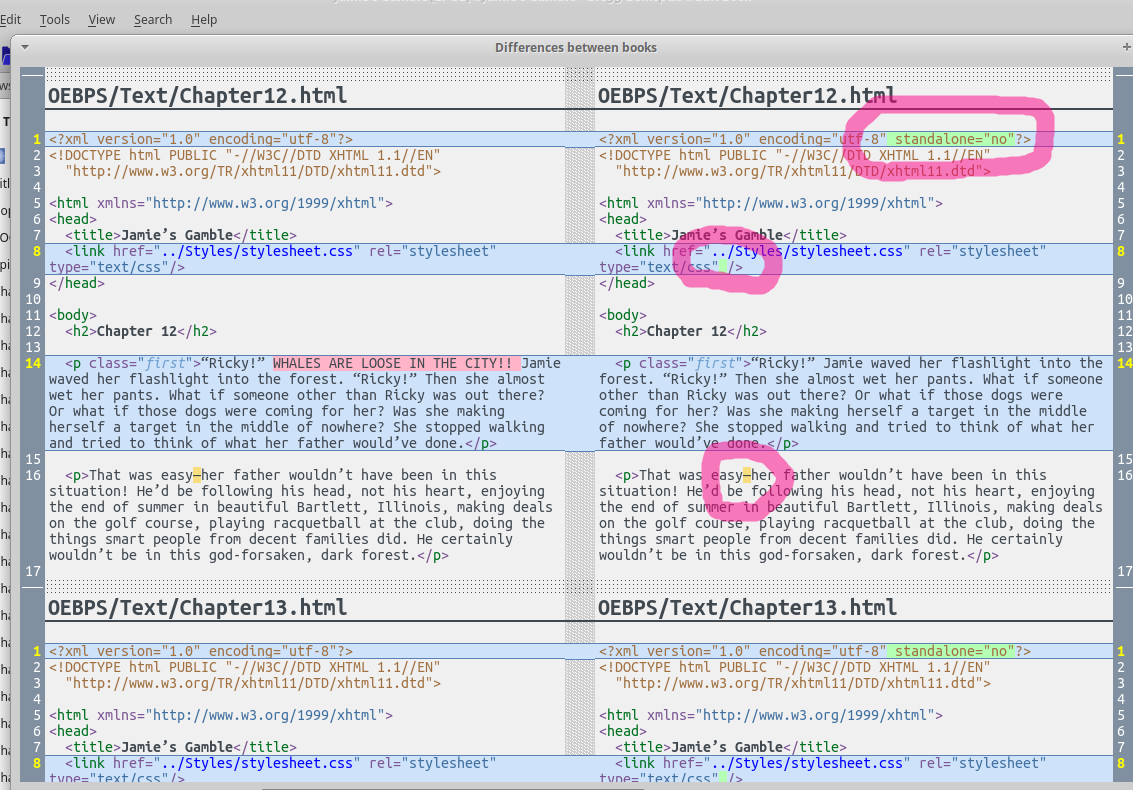Open the Differences between books window menu arrow
Viewport: 1133px width, 790px height.
(x=25, y=47)
